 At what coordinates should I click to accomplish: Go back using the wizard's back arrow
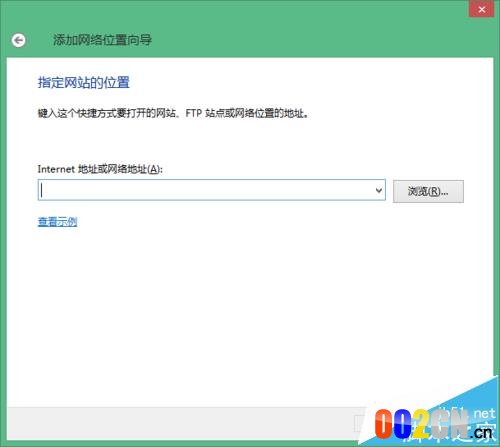(x=18, y=40)
